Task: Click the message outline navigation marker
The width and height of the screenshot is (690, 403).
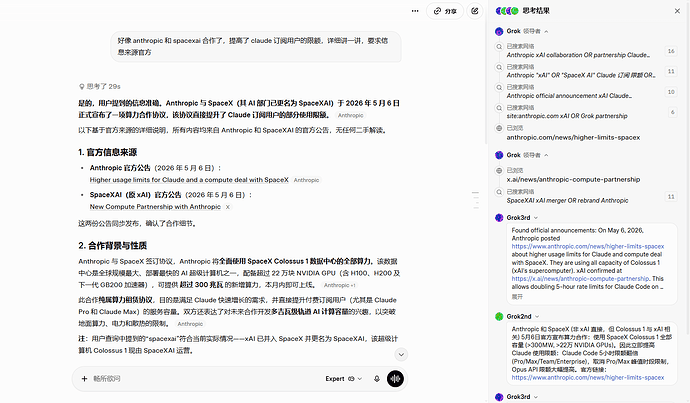Action: coord(475,200)
